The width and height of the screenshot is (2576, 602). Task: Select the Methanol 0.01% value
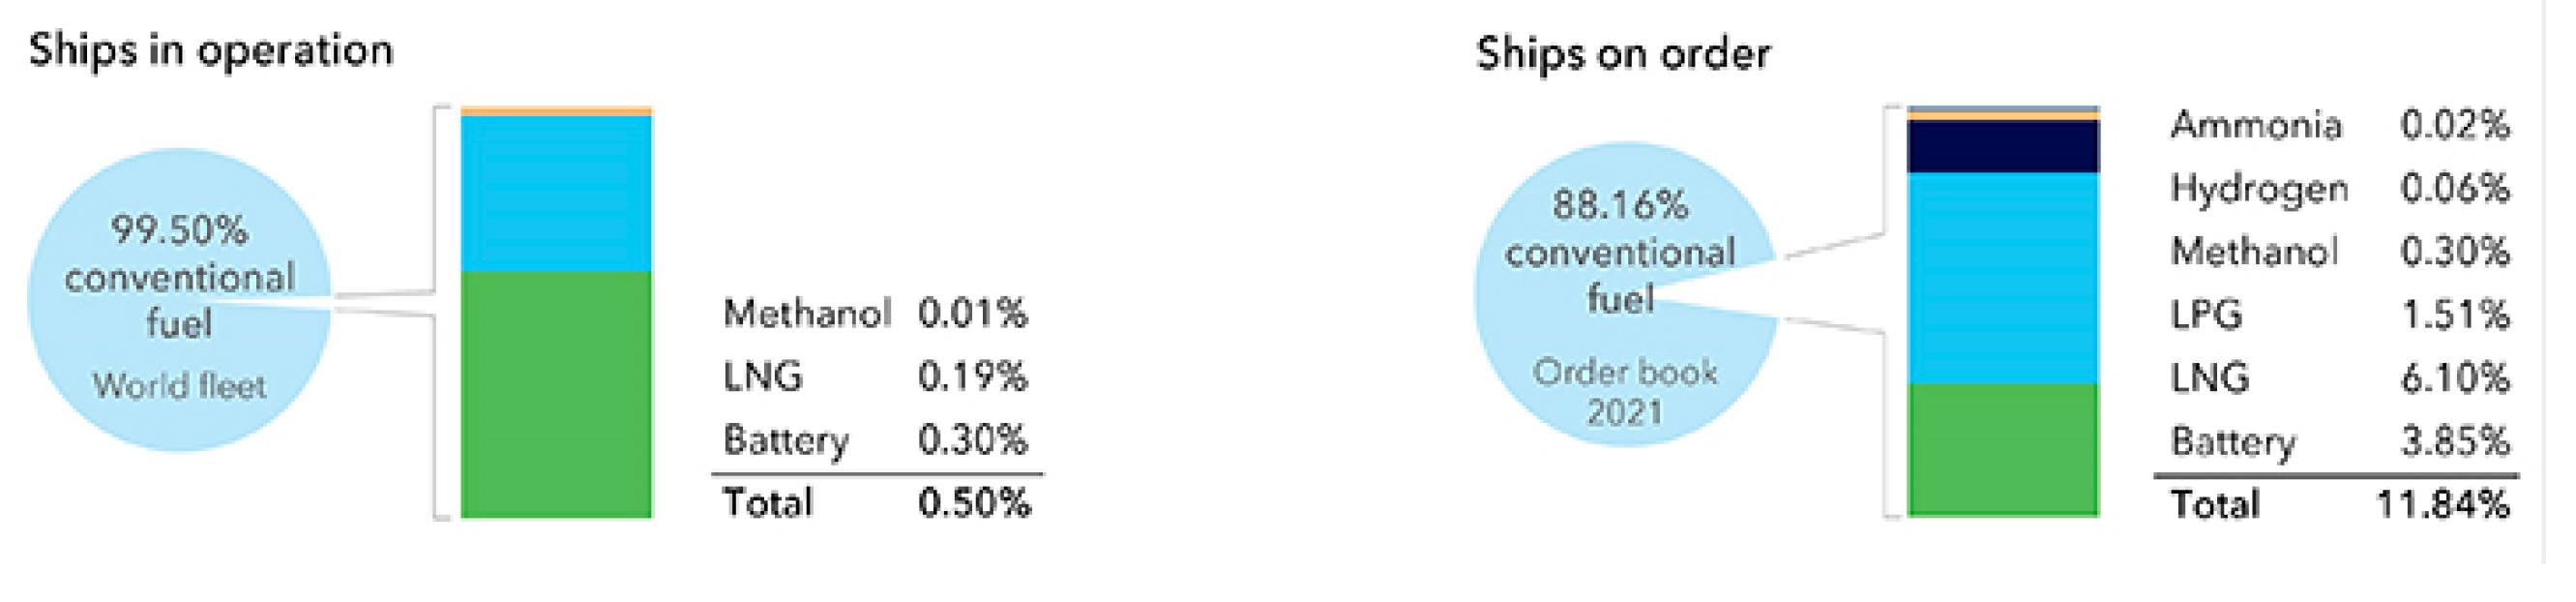point(972,313)
